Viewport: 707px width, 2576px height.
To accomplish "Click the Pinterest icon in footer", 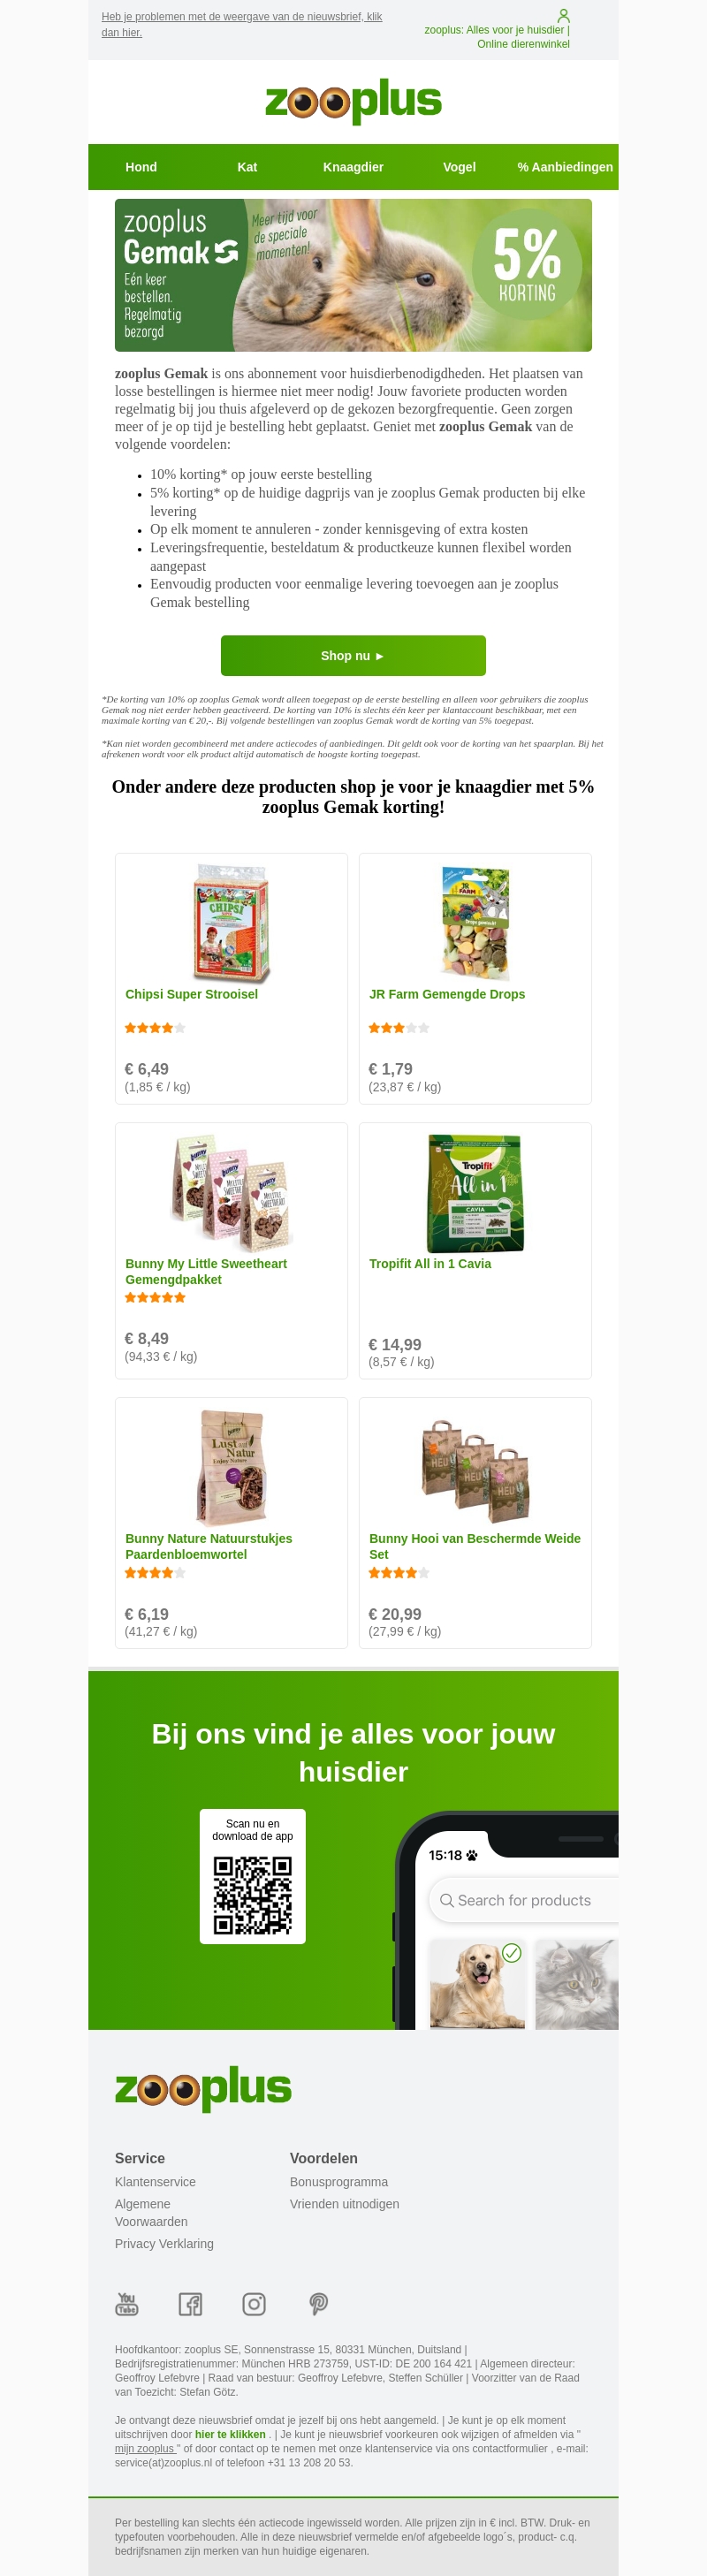I will pos(318,2304).
